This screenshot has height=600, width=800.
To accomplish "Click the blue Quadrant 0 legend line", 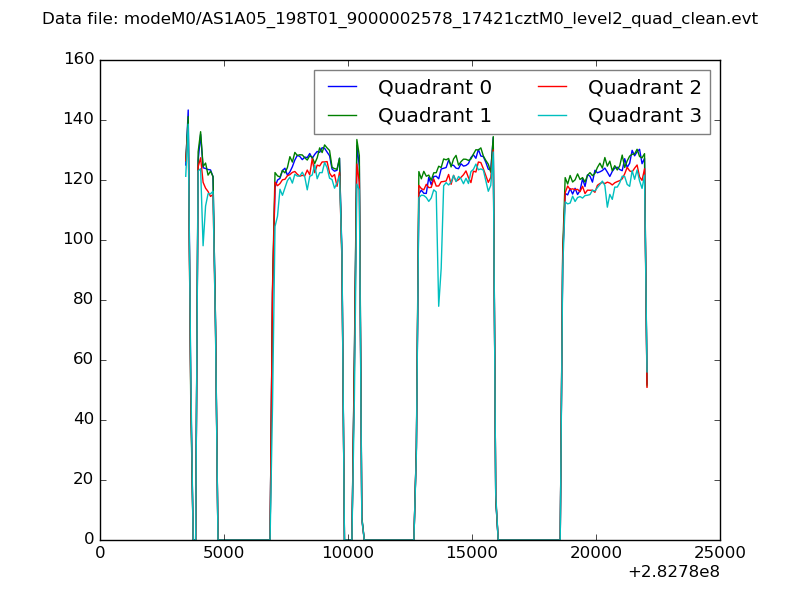I will (x=343, y=87).
